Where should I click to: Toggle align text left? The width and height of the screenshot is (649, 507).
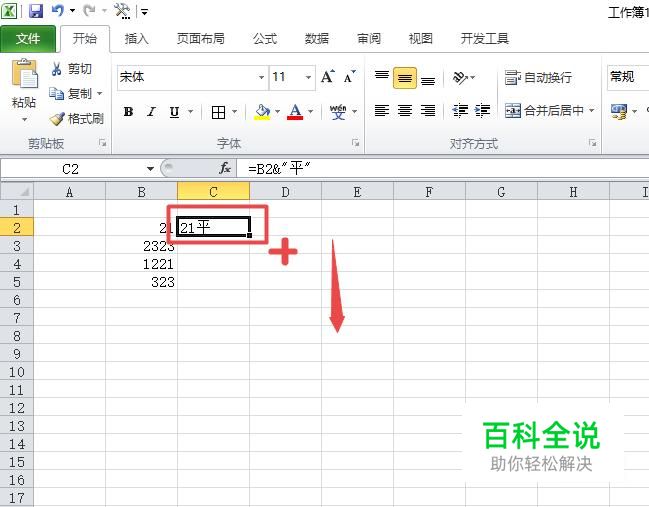point(382,111)
